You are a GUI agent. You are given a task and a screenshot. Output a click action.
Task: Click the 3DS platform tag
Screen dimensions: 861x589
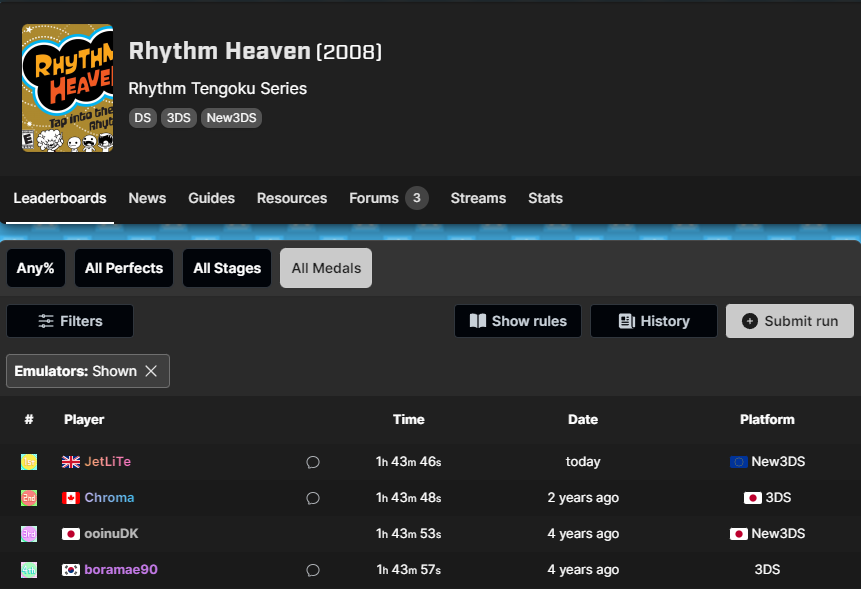pyautogui.click(x=178, y=118)
